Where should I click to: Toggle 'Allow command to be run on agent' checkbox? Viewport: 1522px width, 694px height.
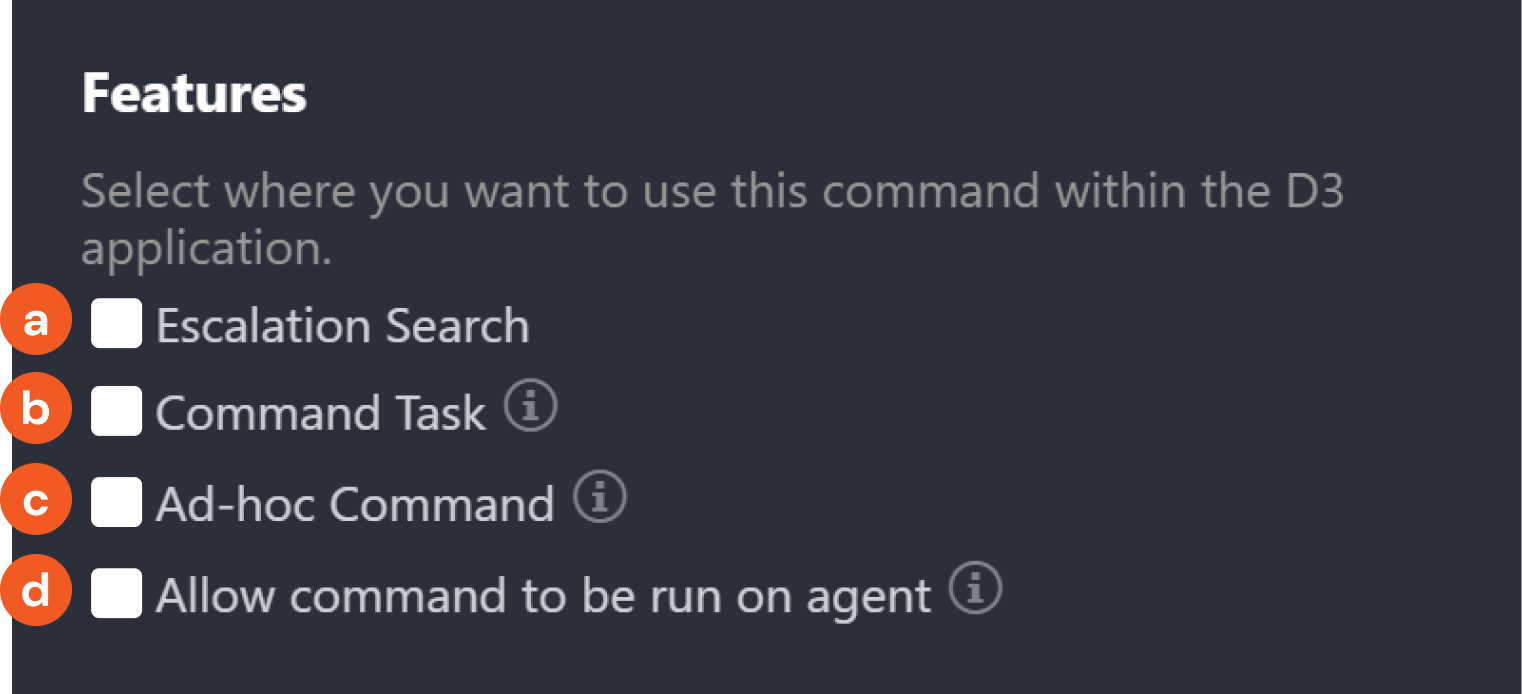(116, 592)
